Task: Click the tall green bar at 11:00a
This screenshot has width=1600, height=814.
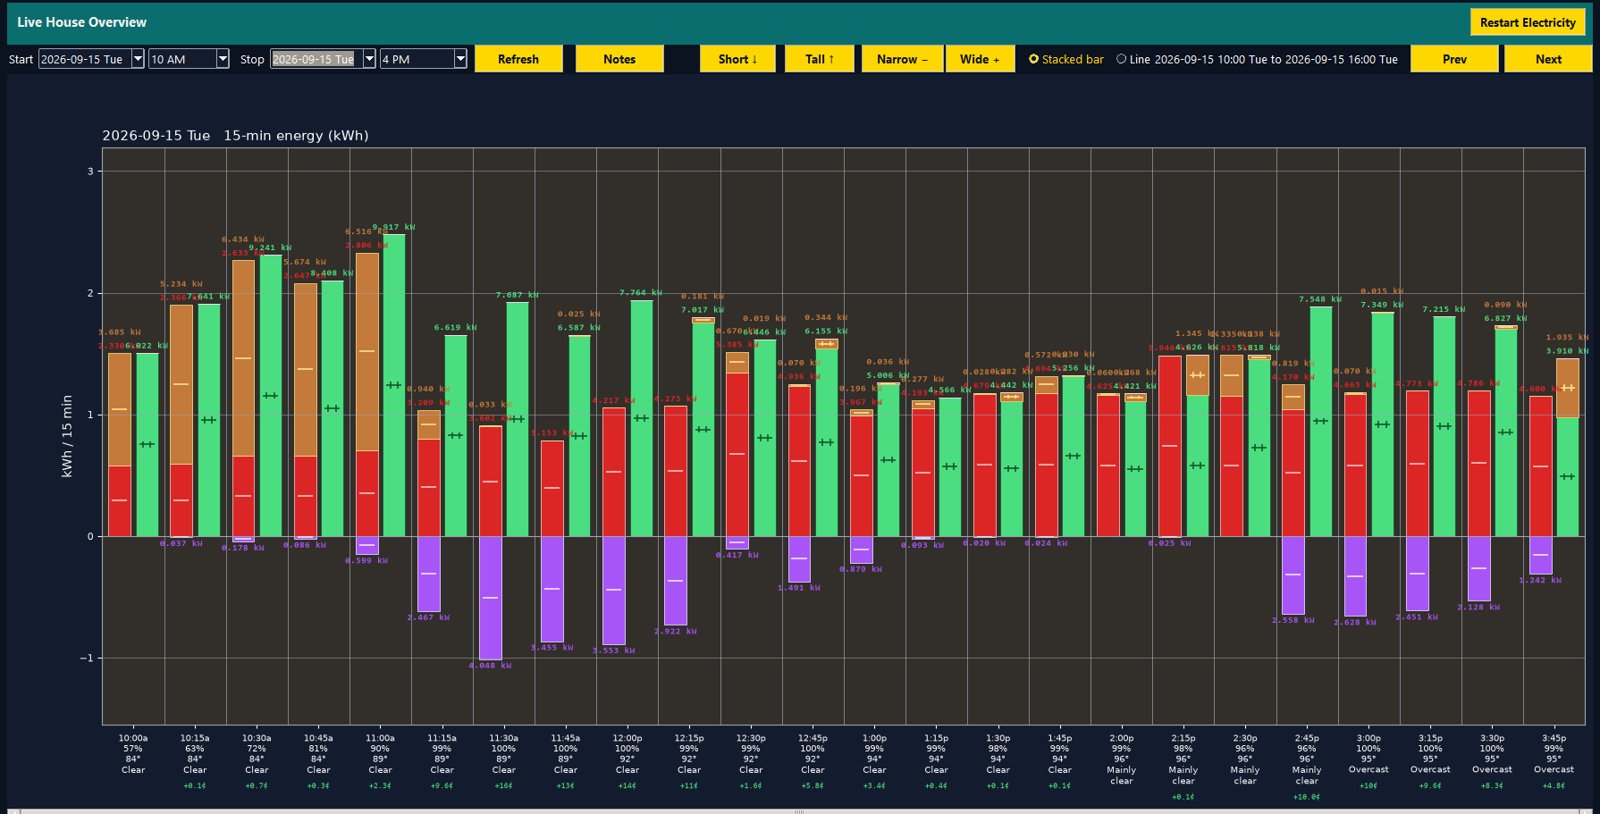Action: point(394,385)
